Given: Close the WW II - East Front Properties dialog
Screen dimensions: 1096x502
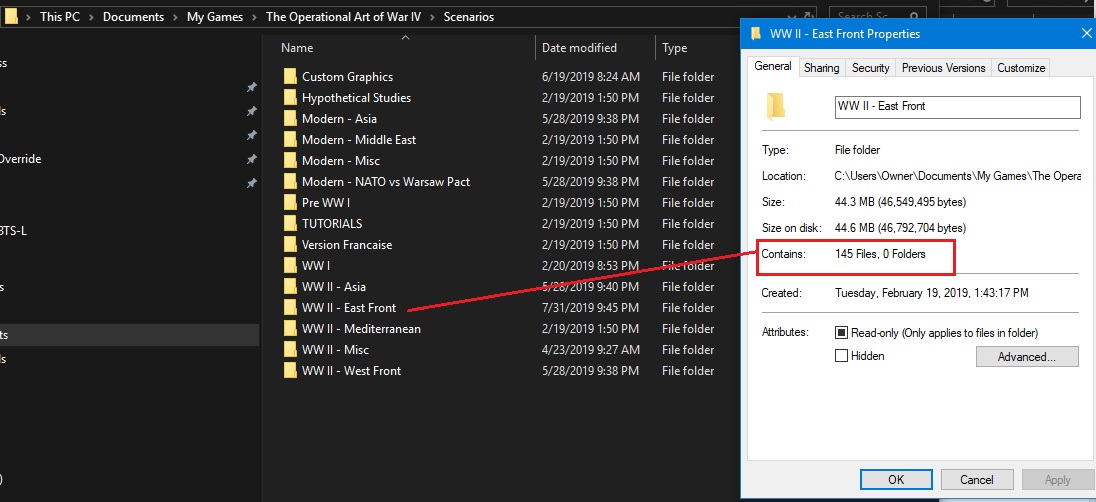Looking at the screenshot, I should (x=1086, y=34).
